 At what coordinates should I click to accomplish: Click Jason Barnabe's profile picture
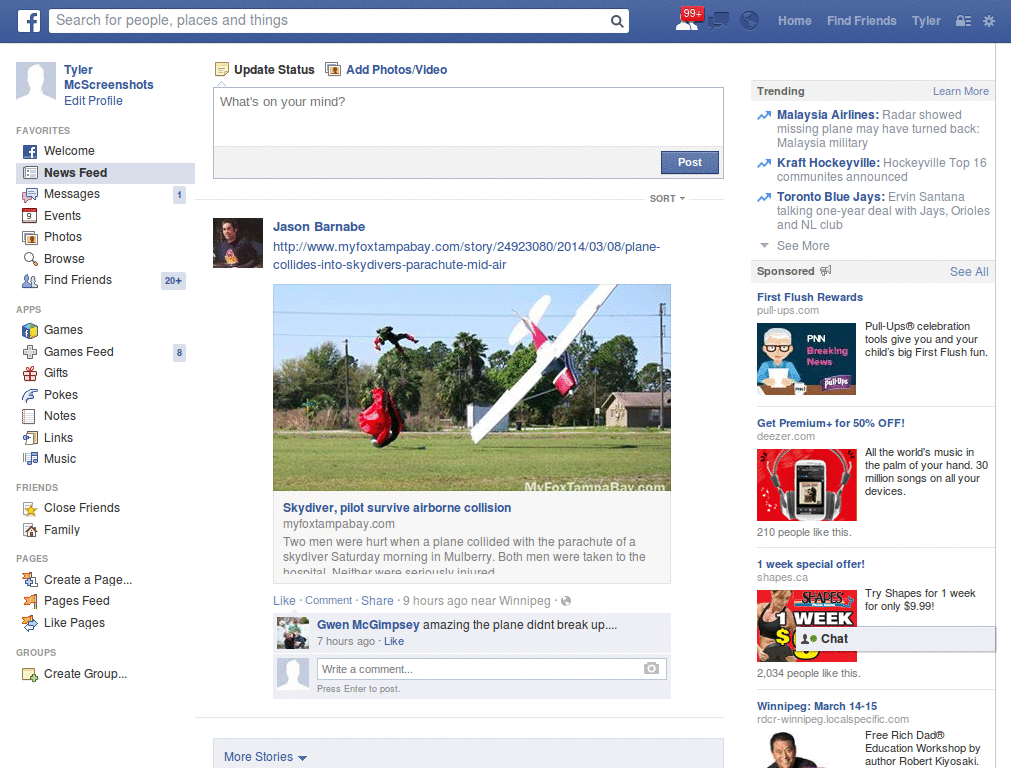[x=238, y=243]
